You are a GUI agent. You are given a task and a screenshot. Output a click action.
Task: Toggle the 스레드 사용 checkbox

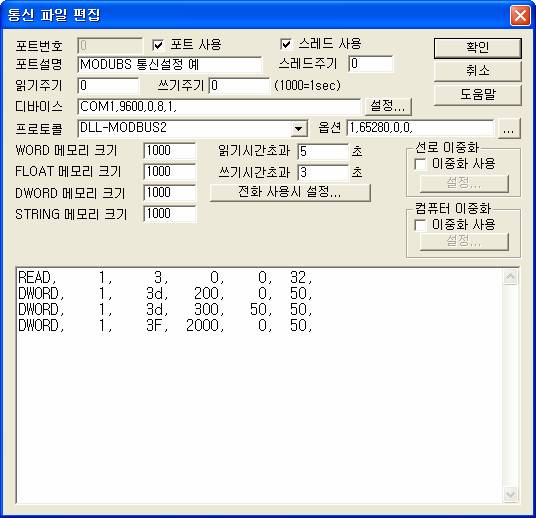click(x=286, y=44)
